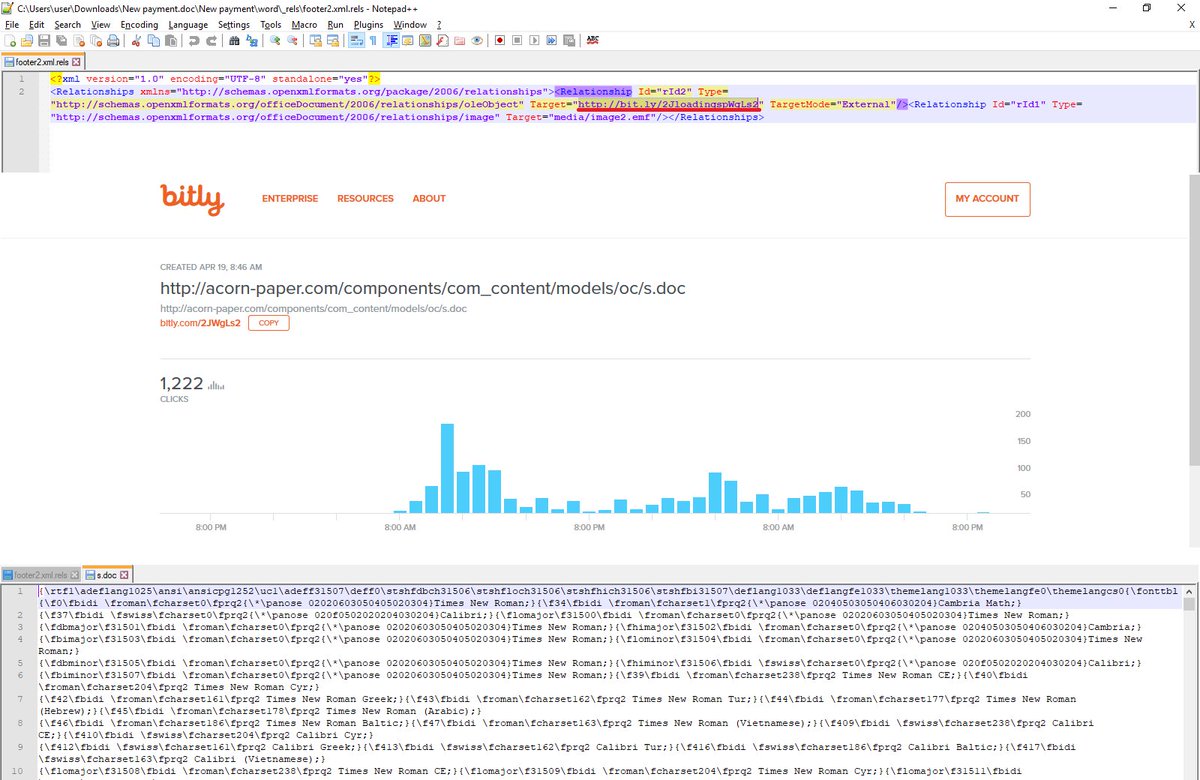Screen dimensions: 1200x780
Task: Click the Zoom In magnifier icon
Action: pos(275,41)
